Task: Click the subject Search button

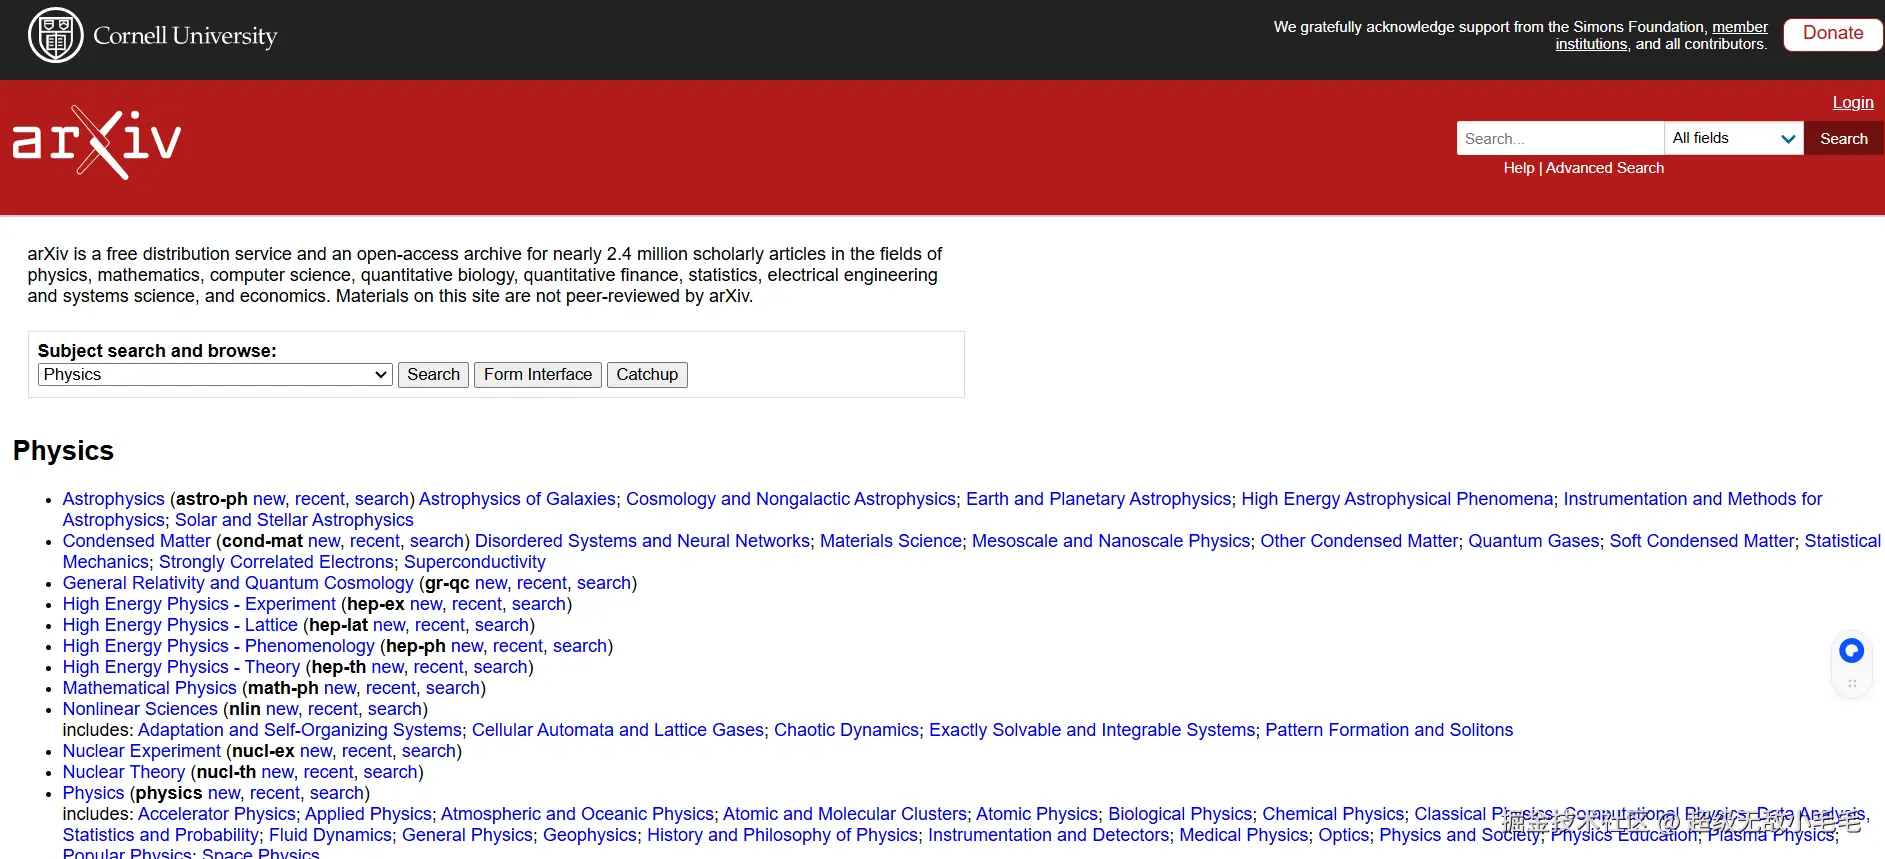Action: 433,374
